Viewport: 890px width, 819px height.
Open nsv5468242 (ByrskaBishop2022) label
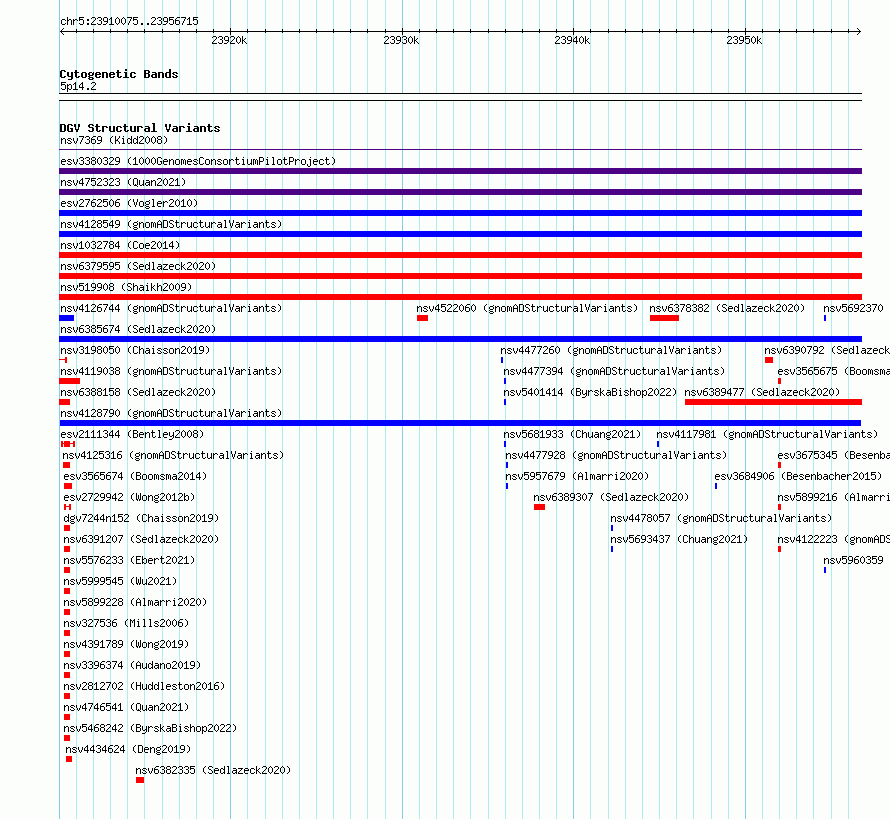tap(150, 728)
